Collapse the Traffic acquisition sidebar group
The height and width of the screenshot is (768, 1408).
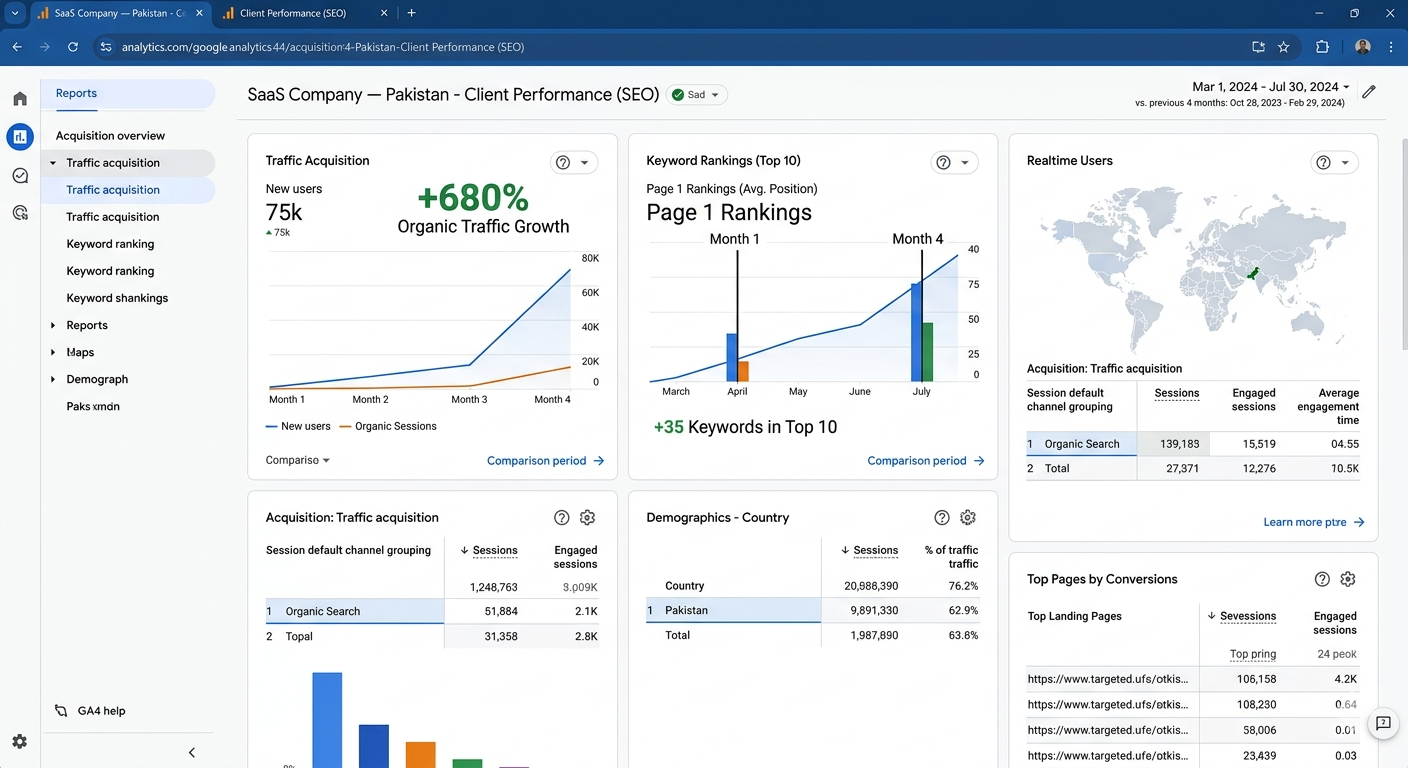pyautogui.click(x=53, y=163)
